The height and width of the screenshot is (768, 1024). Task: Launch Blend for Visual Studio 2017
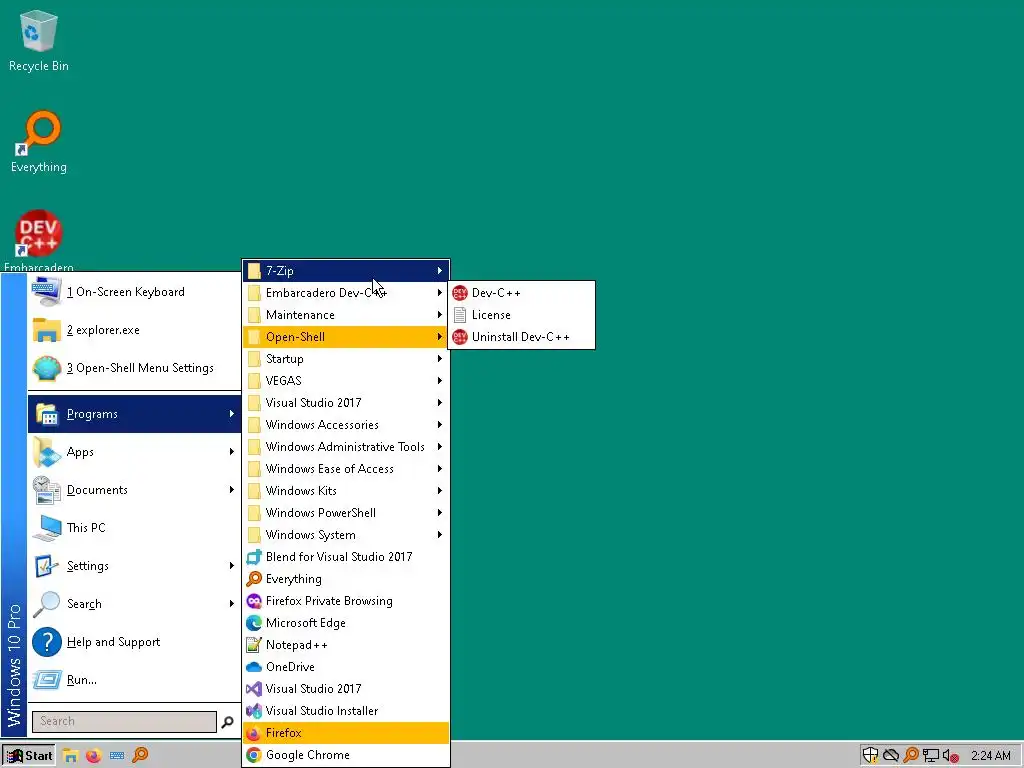[x=345, y=557]
